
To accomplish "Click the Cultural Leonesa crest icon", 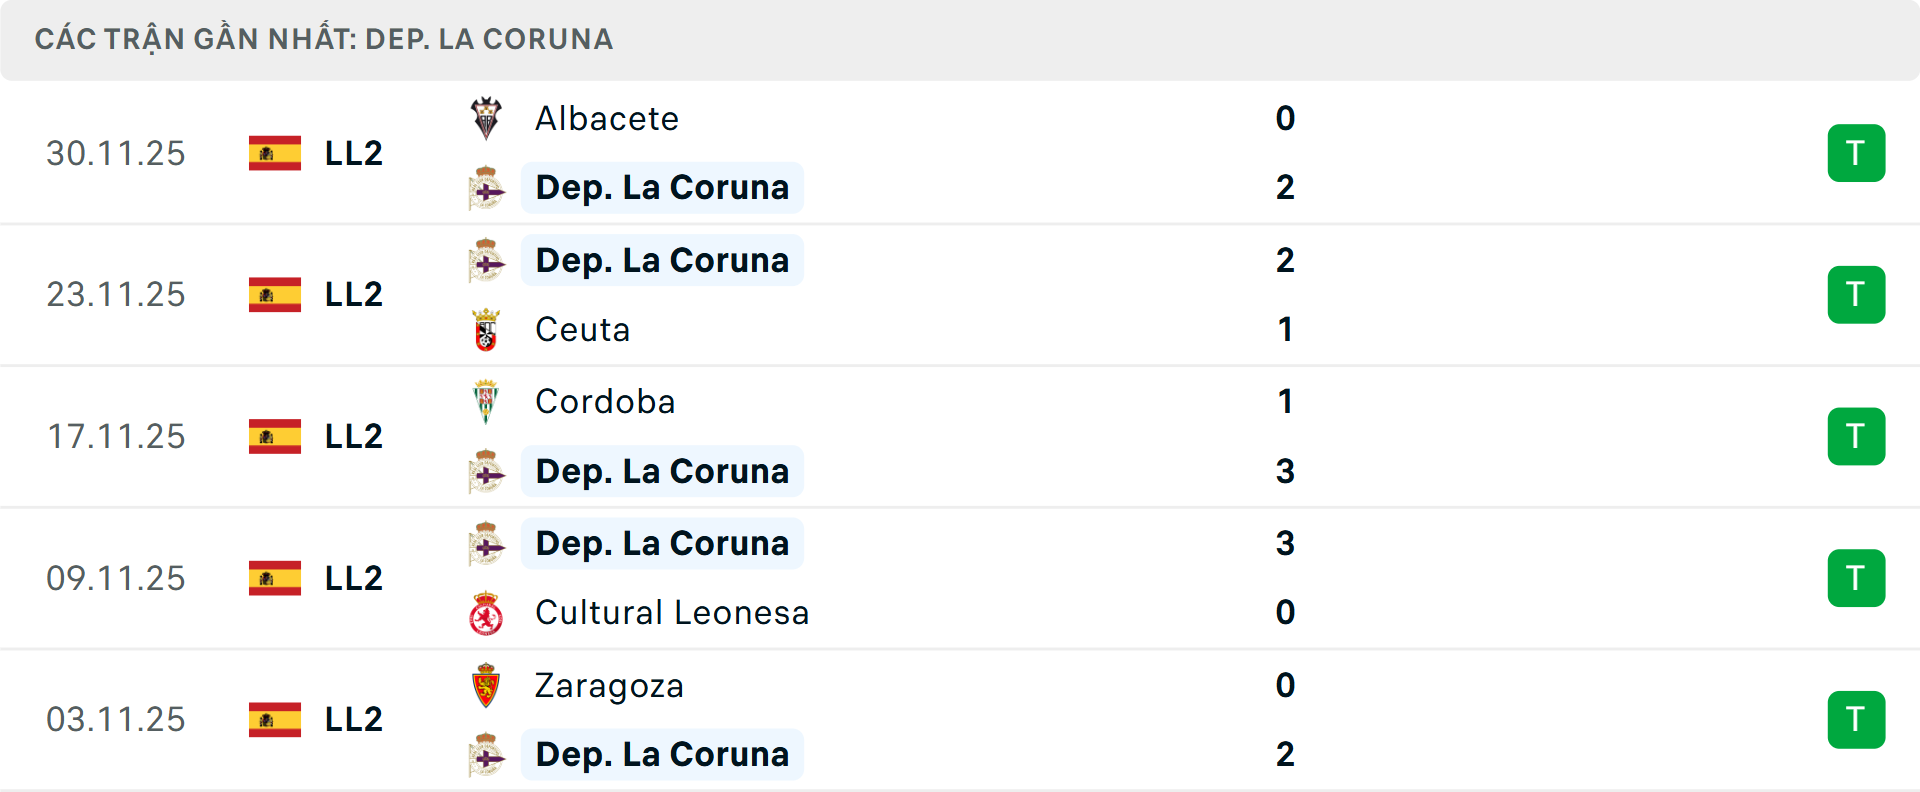I will point(486,613).
